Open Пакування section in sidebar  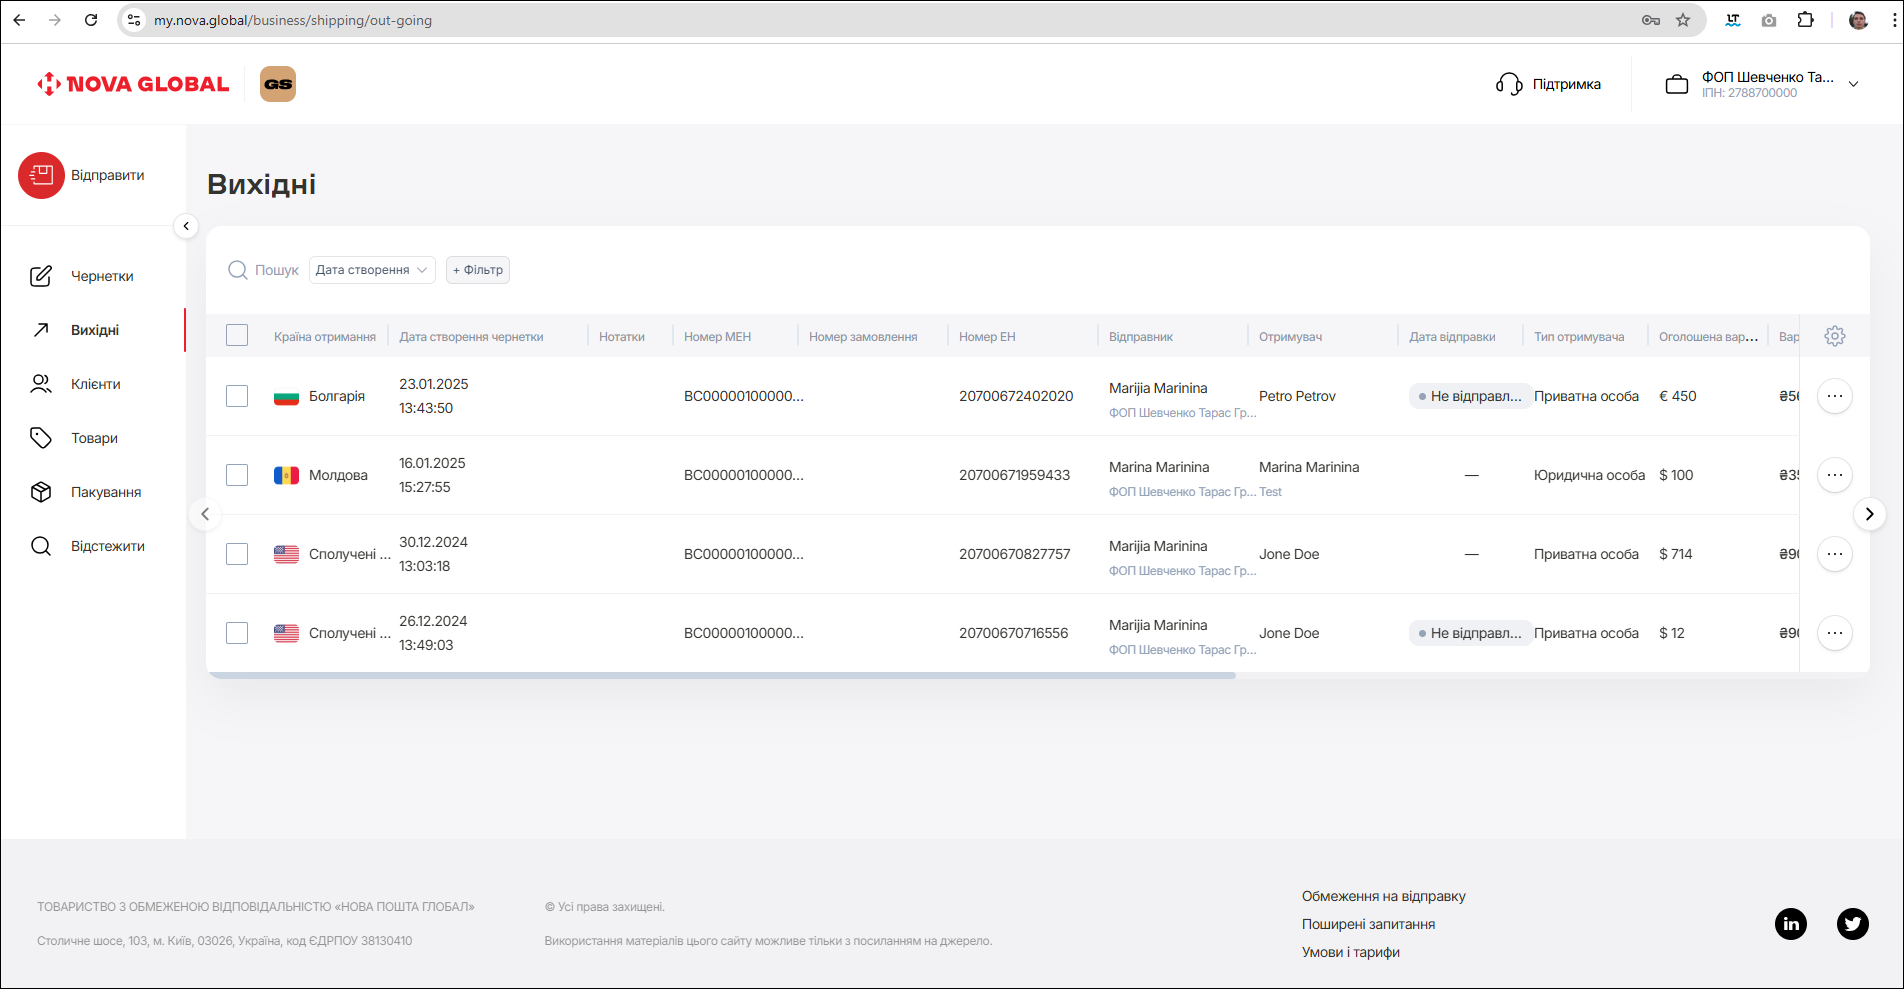(105, 492)
